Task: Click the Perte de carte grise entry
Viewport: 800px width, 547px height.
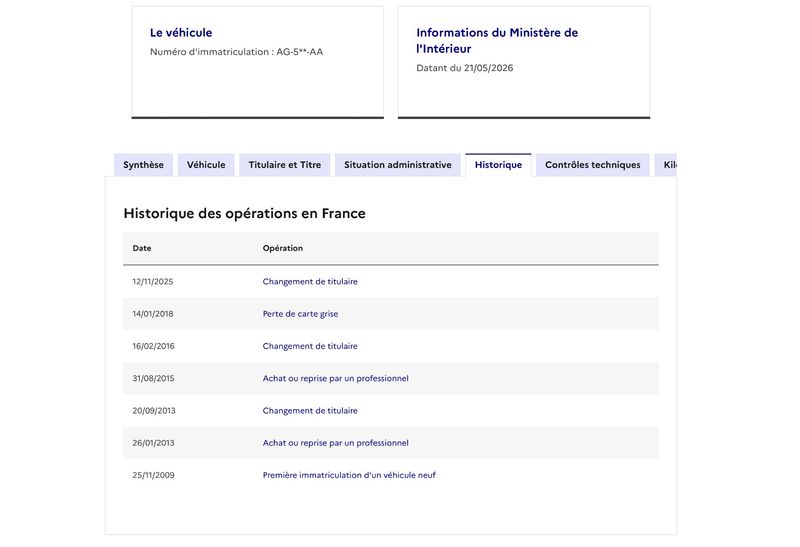Action: point(301,314)
